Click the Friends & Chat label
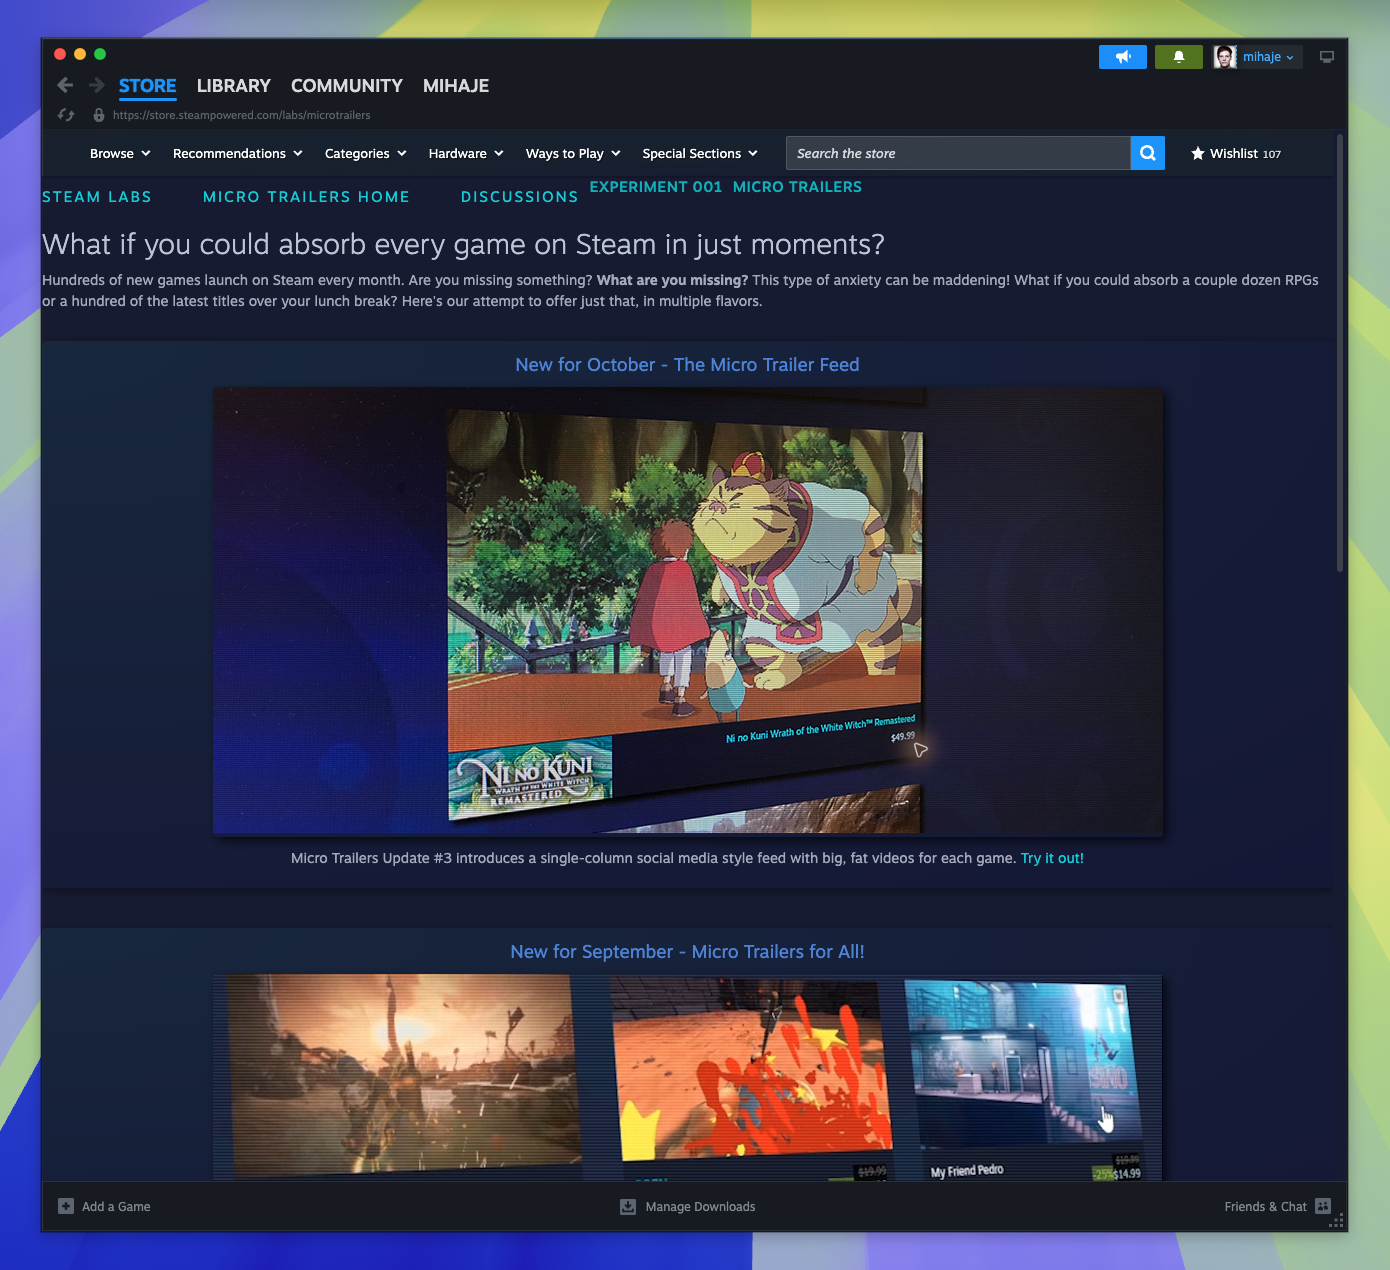Screen dimensions: 1390x1270 click(1265, 1206)
